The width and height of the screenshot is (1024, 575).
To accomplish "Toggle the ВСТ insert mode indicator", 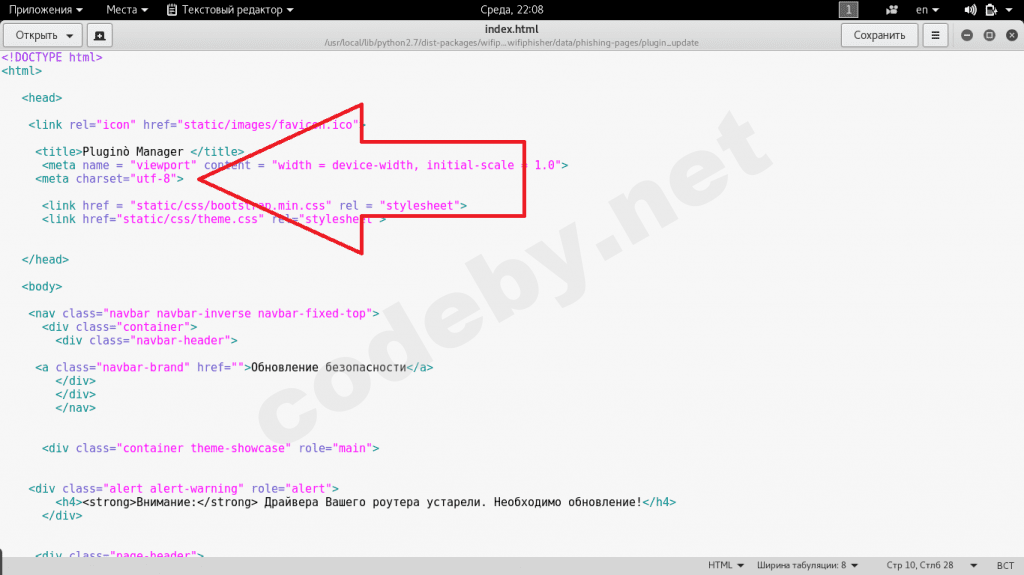I will point(1005,565).
